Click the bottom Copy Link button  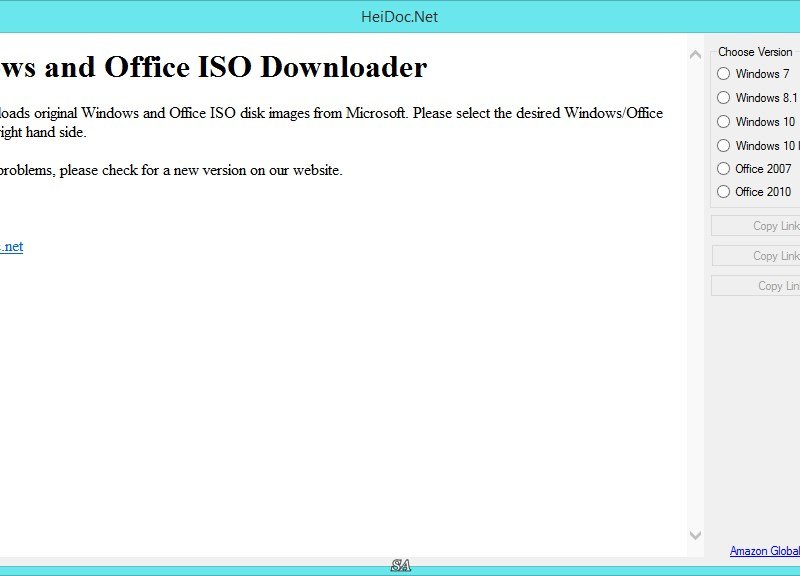[x=756, y=286]
